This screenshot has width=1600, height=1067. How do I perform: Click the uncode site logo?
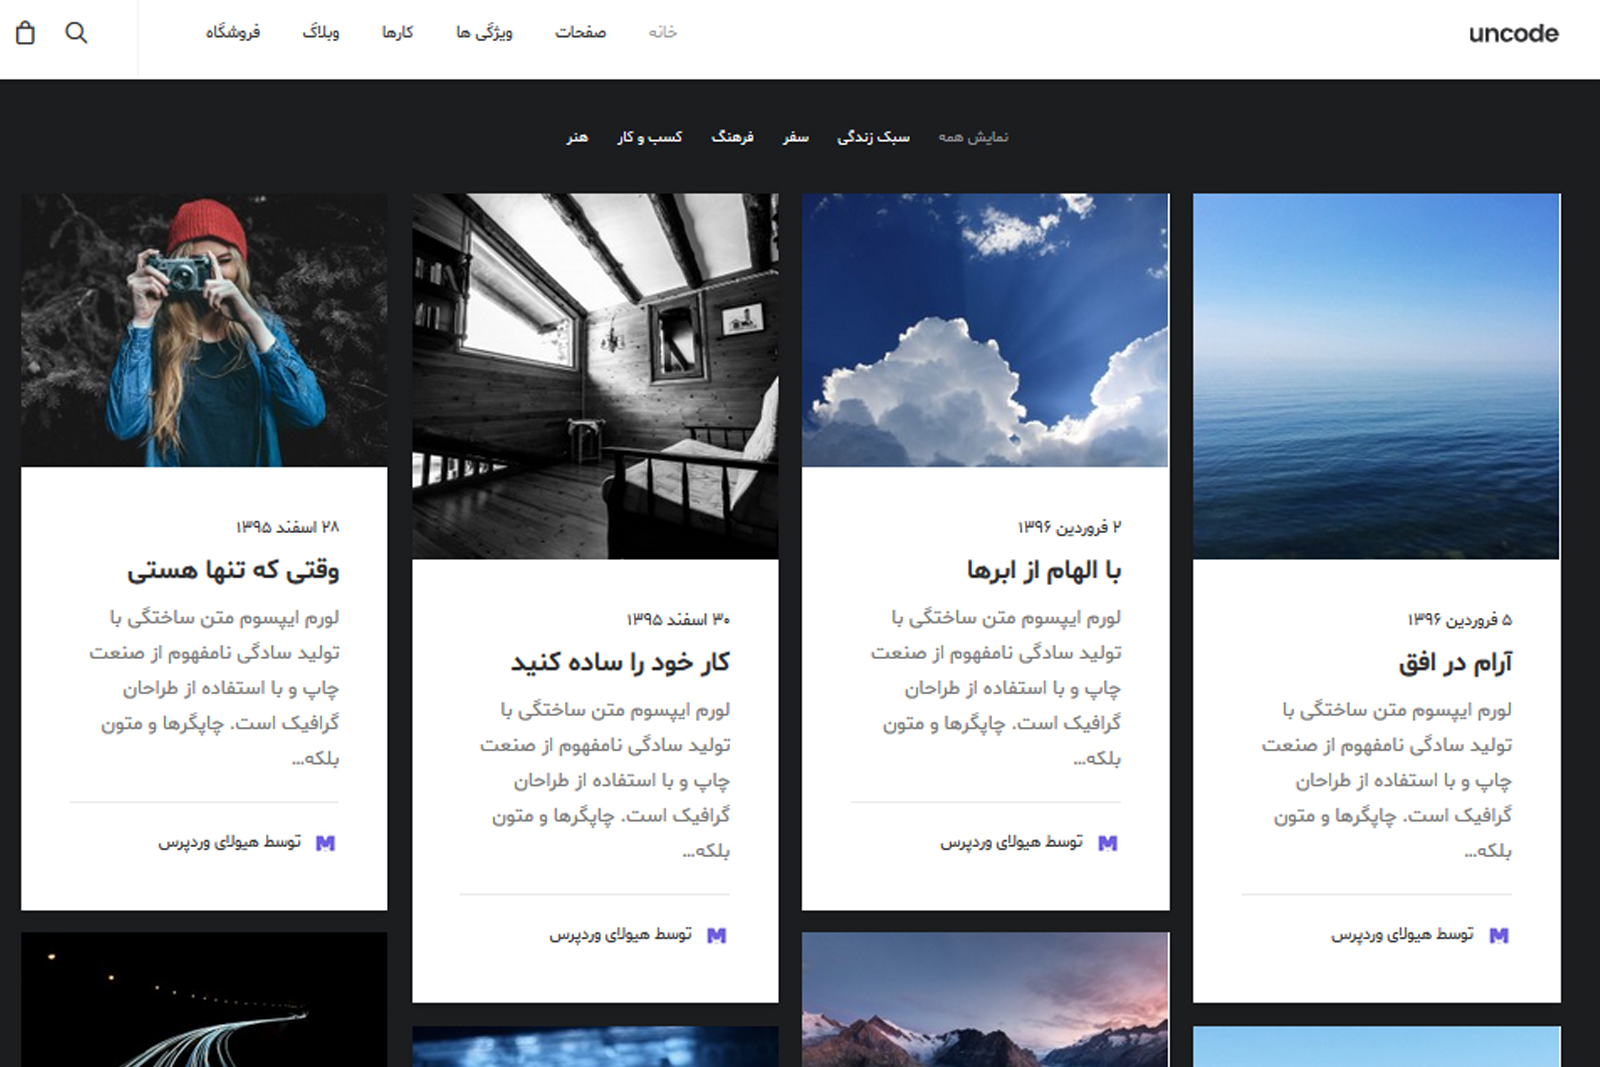(1513, 34)
